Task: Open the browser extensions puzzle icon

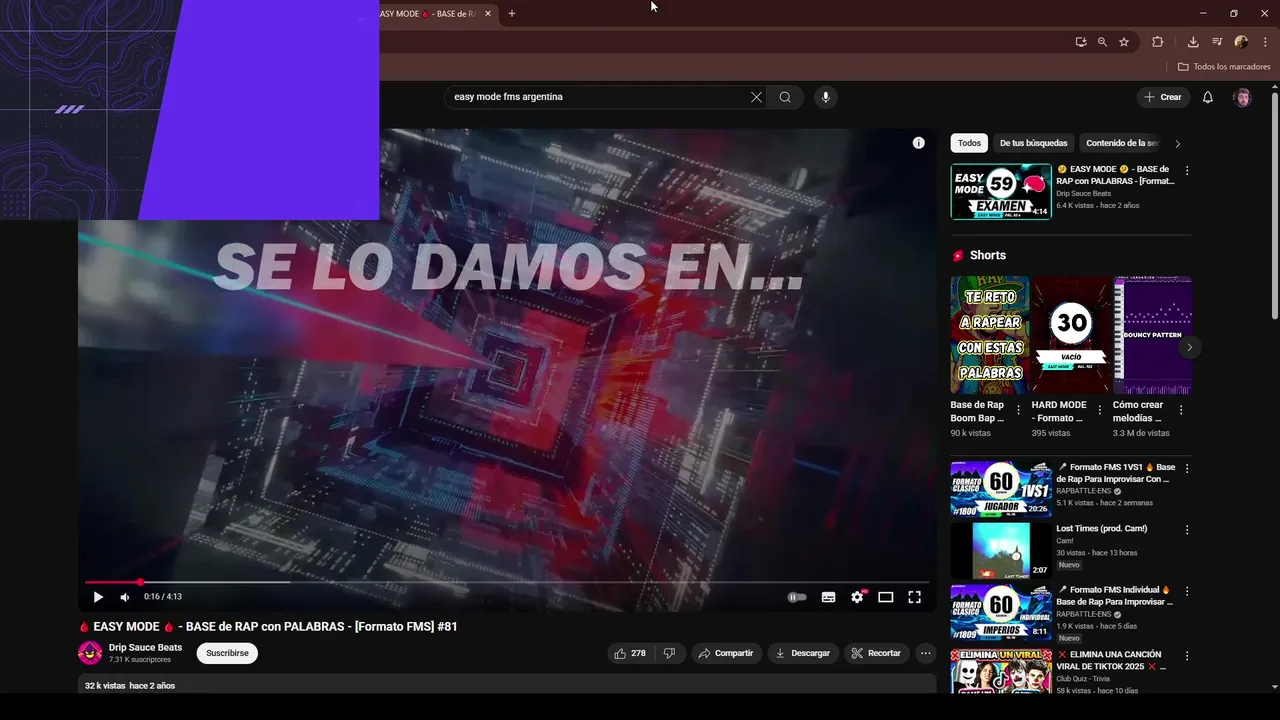Action: 1157,42
